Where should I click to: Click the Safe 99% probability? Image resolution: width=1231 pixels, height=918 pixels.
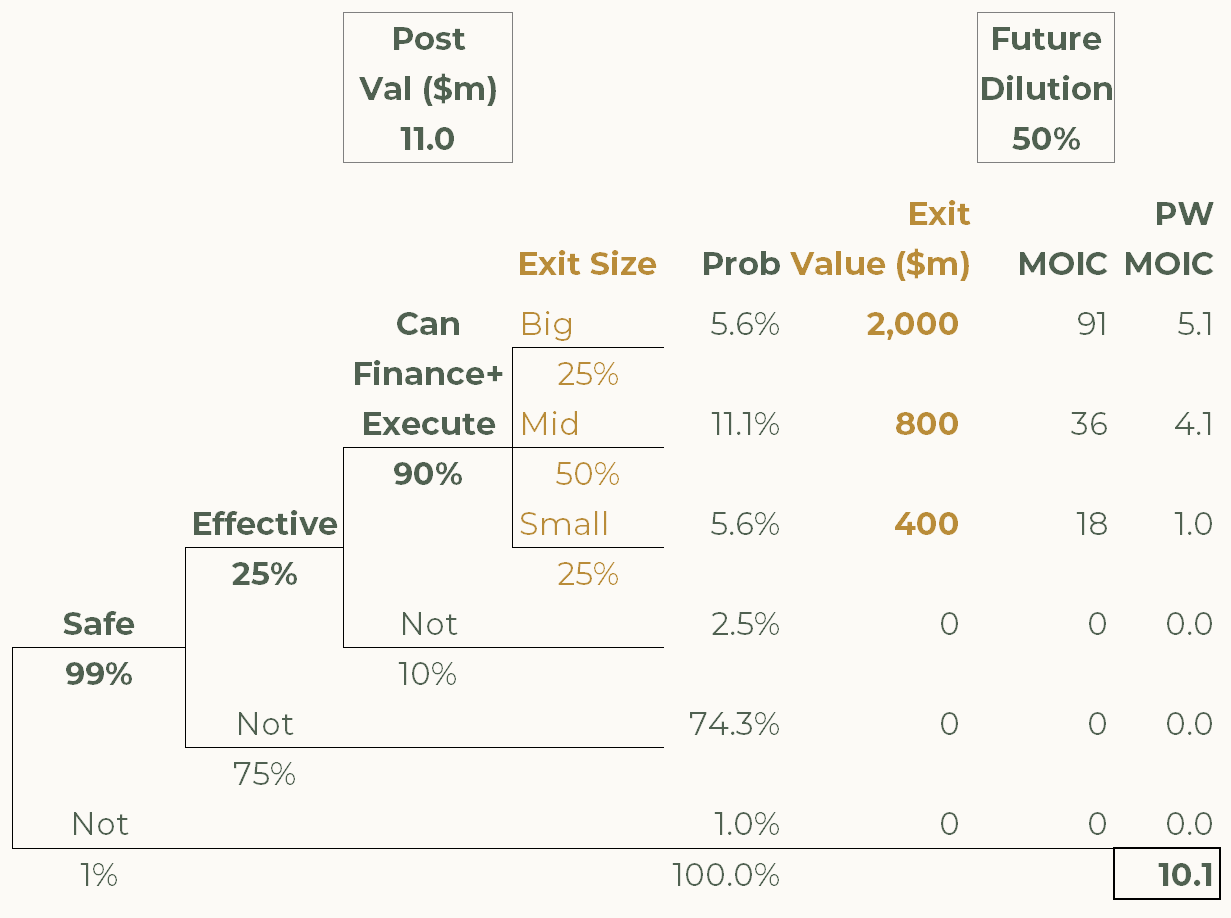coord(99,674)
